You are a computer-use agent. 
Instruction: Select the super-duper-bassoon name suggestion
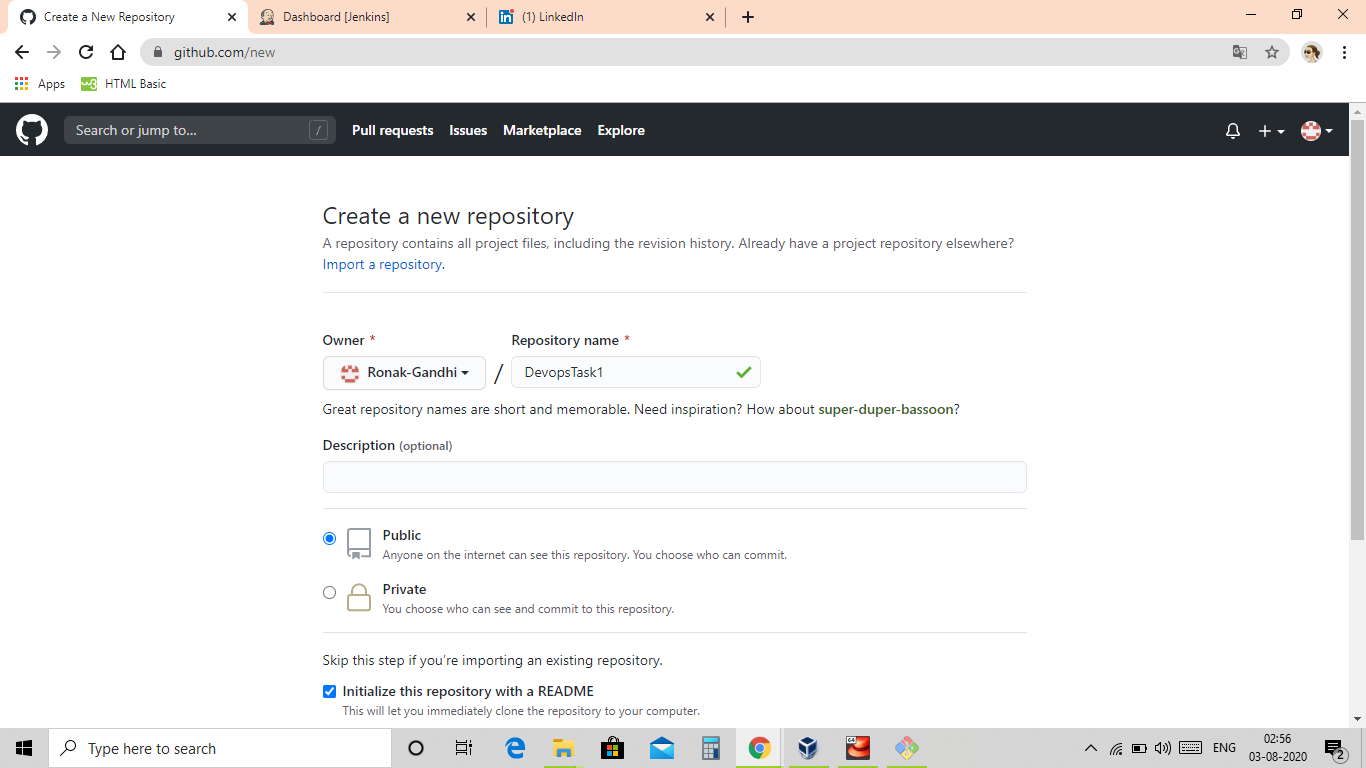point(886,409)
